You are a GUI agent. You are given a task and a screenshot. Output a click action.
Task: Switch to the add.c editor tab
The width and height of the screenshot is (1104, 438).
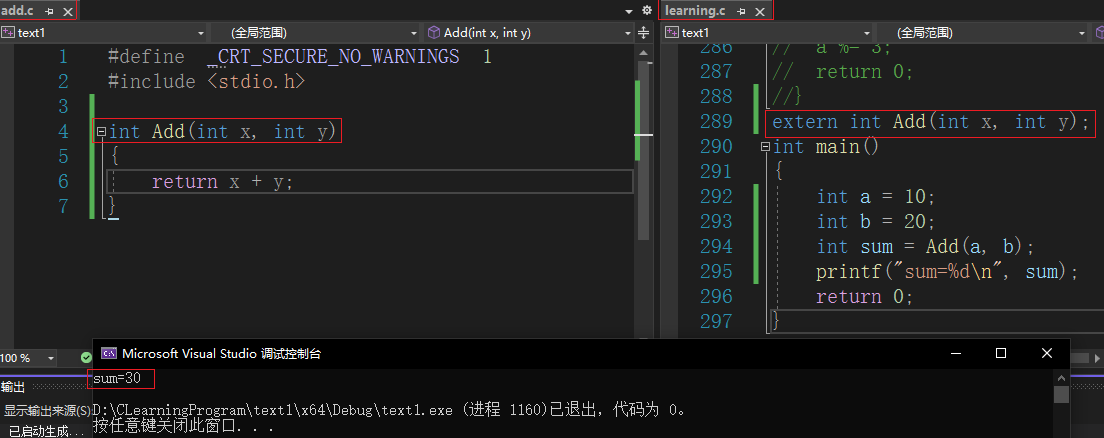coord(18,11)
